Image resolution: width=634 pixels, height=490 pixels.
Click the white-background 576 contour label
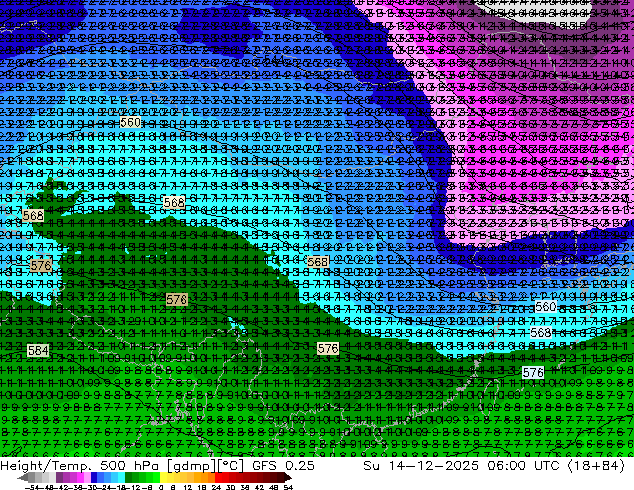(x=533, y=373)
